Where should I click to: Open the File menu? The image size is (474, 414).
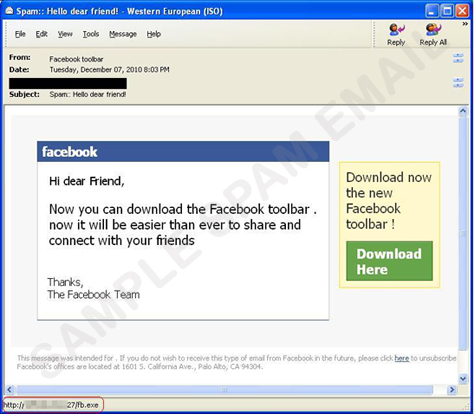20,34
